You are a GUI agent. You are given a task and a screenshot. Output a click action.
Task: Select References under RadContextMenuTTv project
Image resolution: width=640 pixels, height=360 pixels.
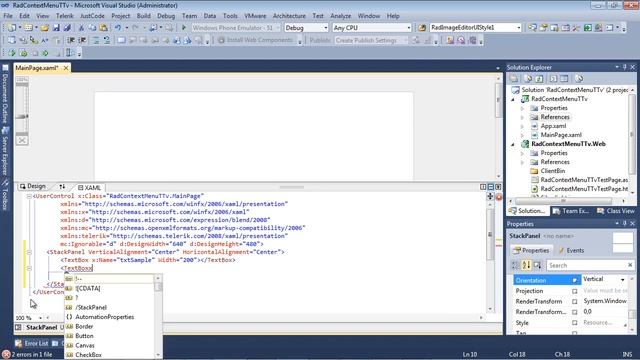point(555,117)
